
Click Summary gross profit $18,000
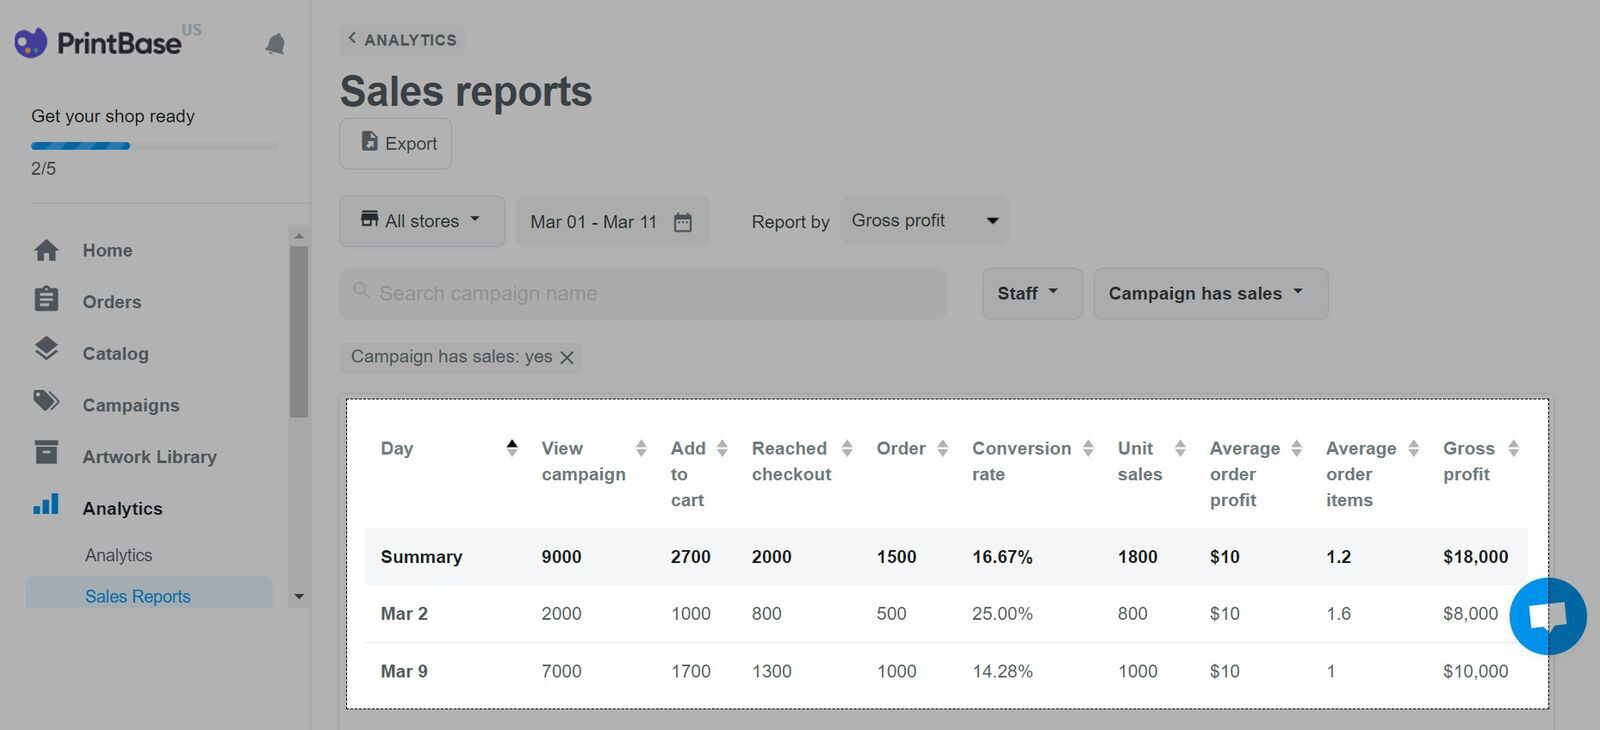coord(1475,557)
